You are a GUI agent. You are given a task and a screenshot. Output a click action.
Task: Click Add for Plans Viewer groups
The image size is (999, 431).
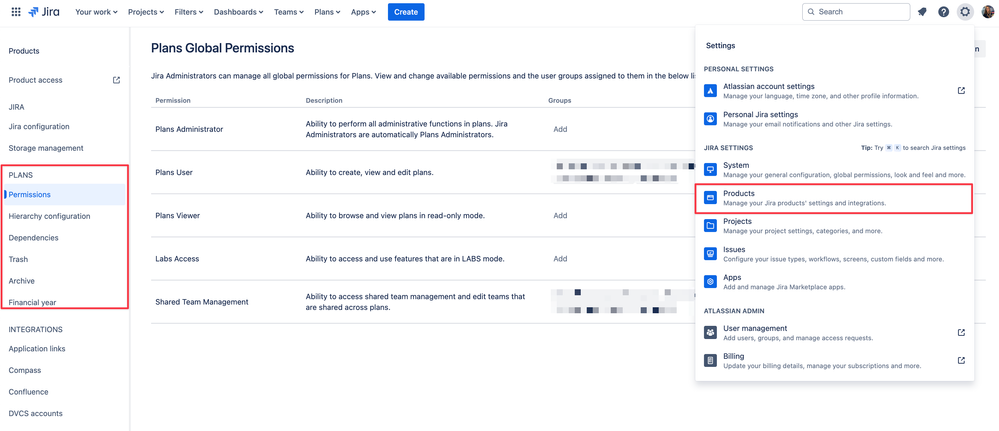click(560, 216)
